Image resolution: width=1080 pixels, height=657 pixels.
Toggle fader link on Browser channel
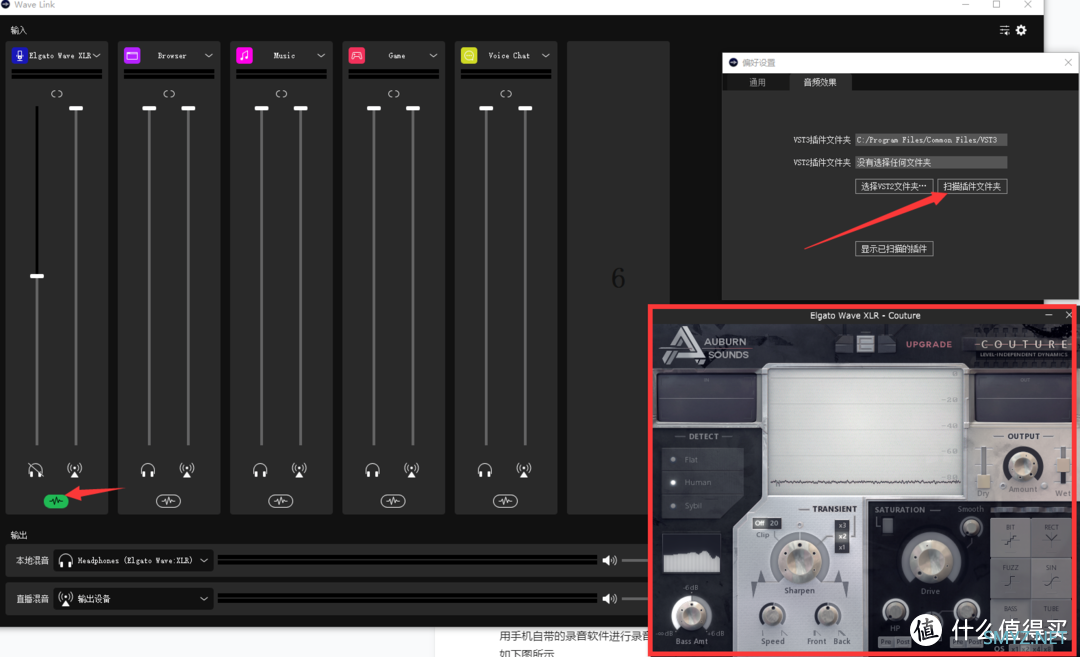pyautogui.click(x=169, y=94)
